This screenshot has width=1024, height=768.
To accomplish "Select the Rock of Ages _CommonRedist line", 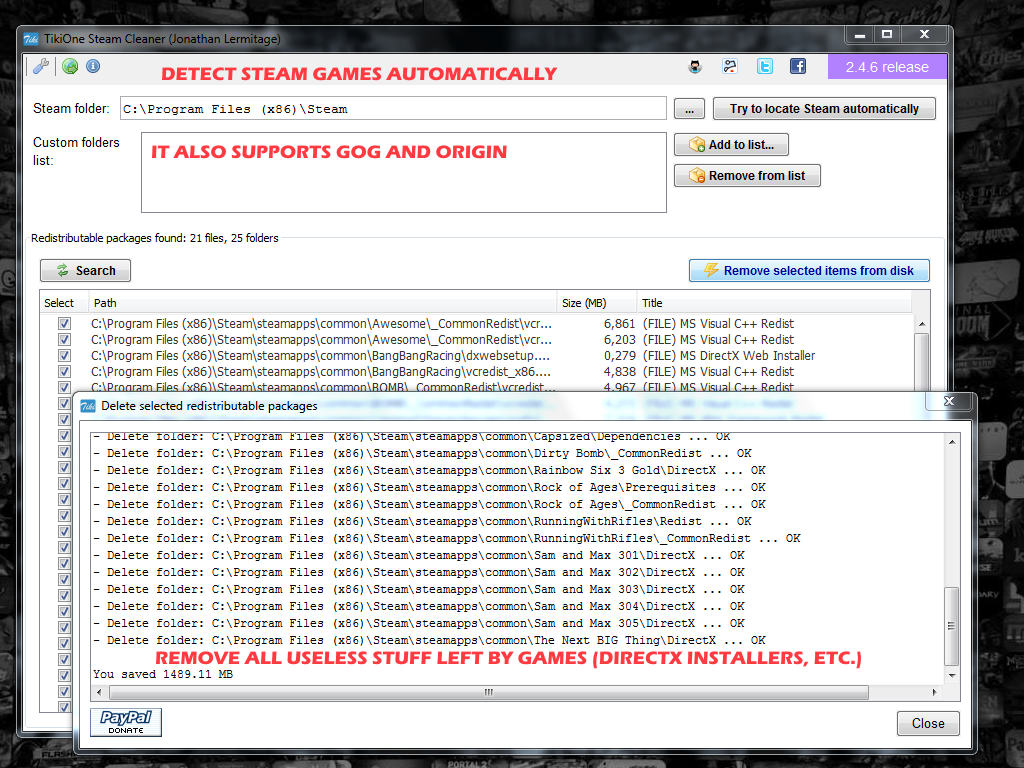I will [x=429, y=504].
